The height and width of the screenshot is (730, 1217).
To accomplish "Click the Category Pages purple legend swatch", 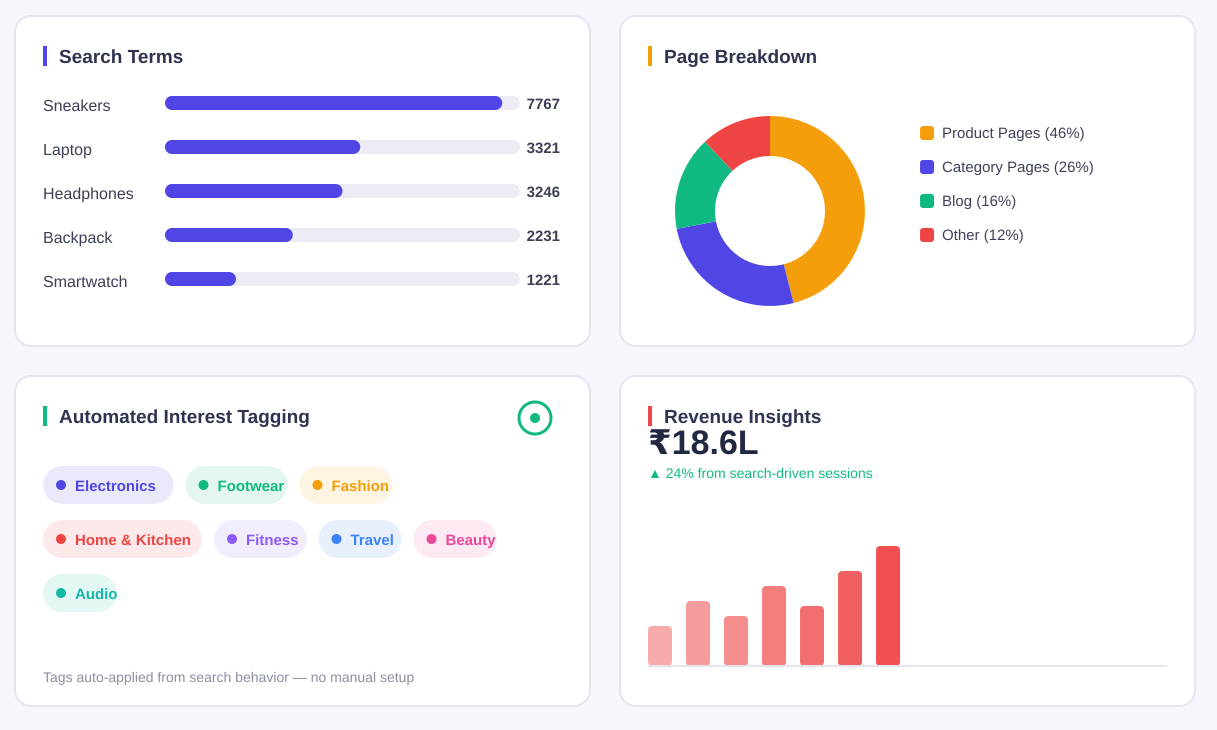I will 927,167.
